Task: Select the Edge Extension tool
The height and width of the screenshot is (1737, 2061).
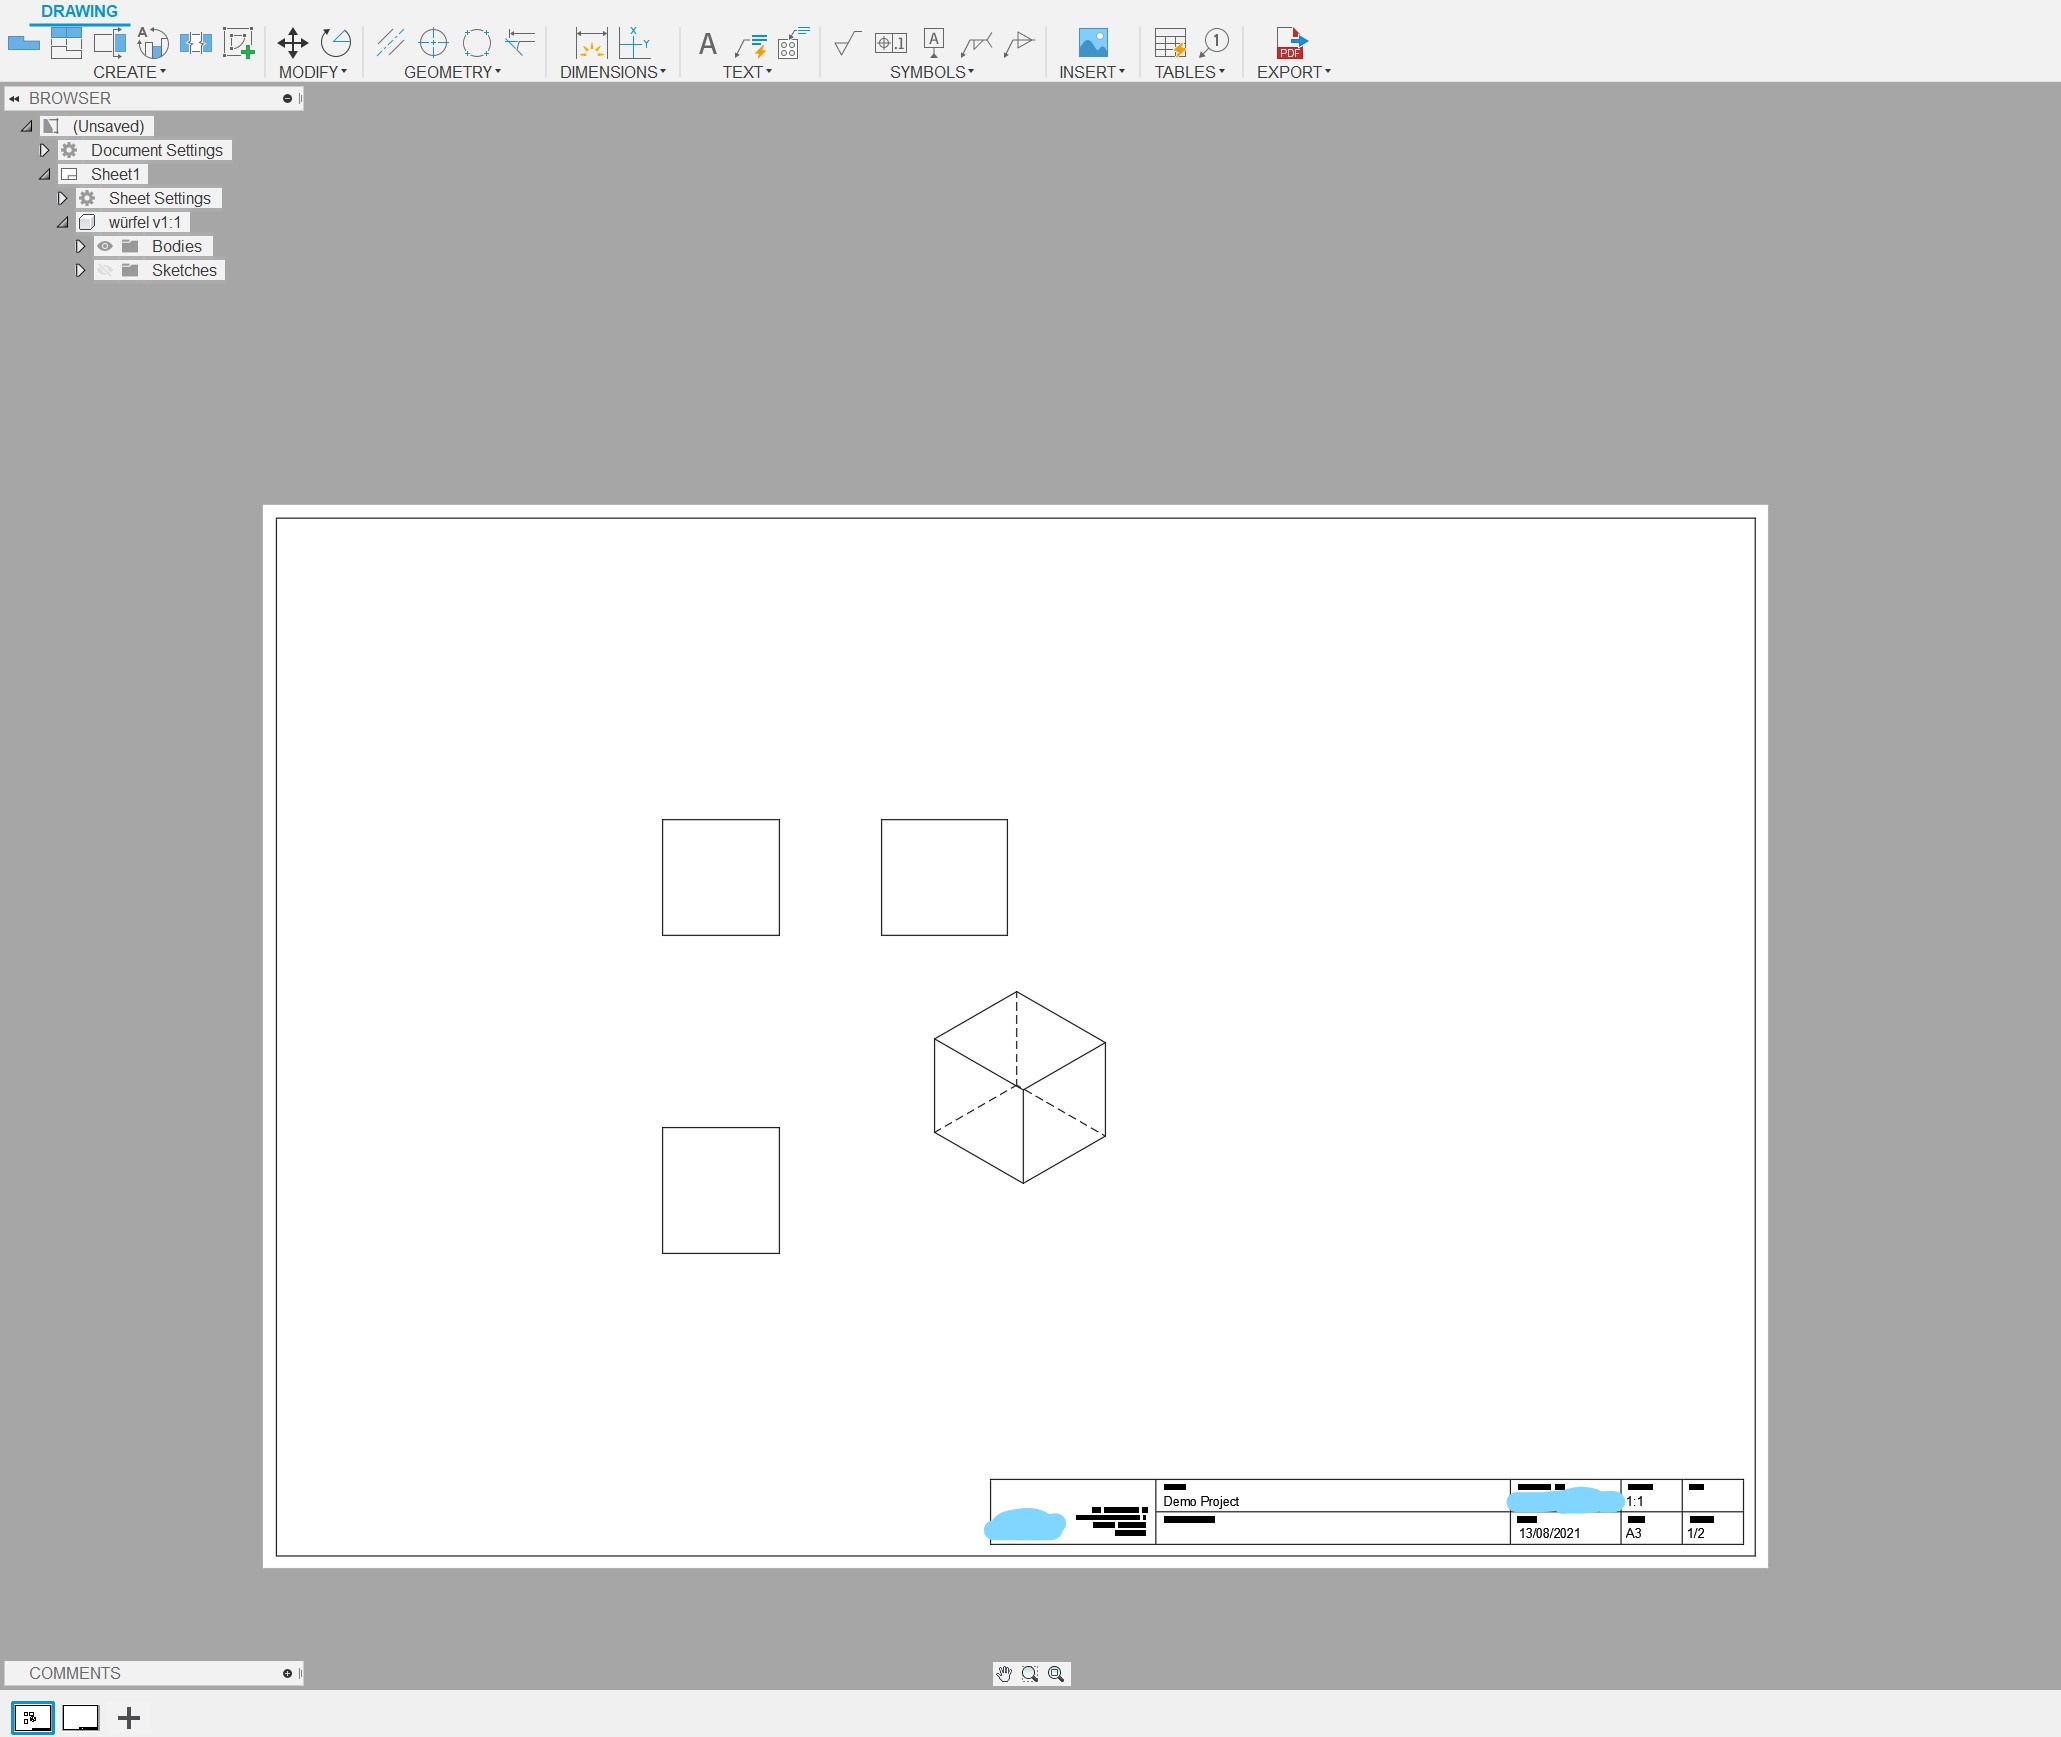Action: (x=520, y=43)
